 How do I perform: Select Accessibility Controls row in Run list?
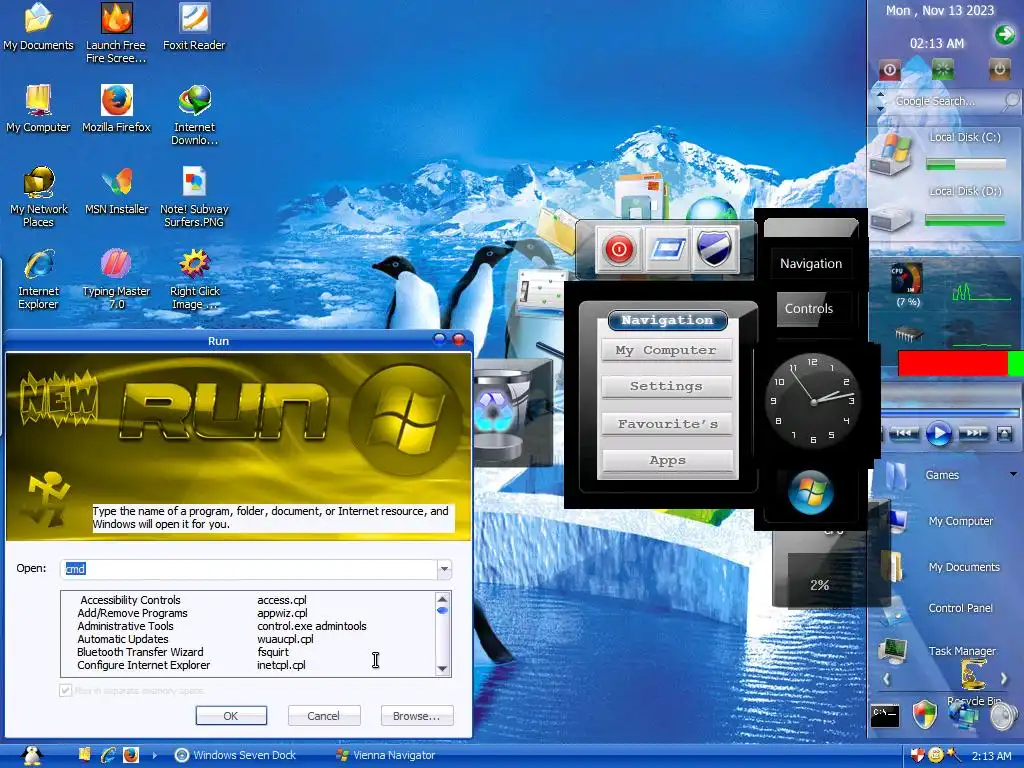click(x=249, y=600)
